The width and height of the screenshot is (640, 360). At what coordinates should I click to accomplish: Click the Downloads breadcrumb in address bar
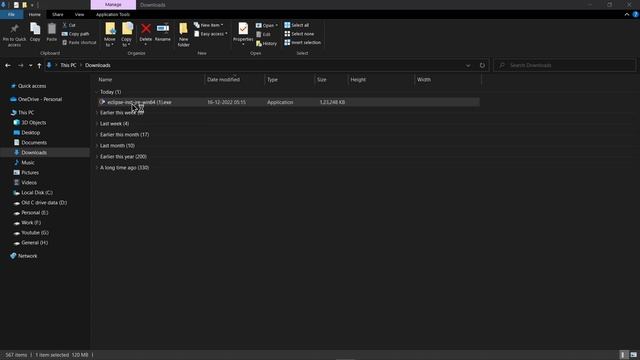point(98,65)
